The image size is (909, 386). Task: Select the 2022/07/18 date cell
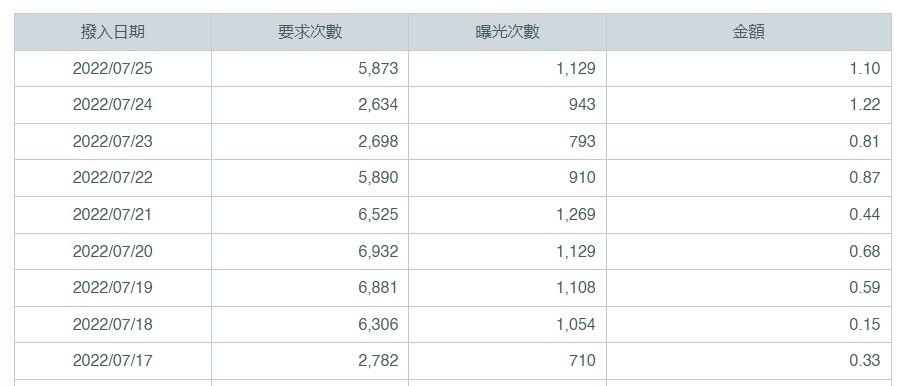[x=112, y=325]
